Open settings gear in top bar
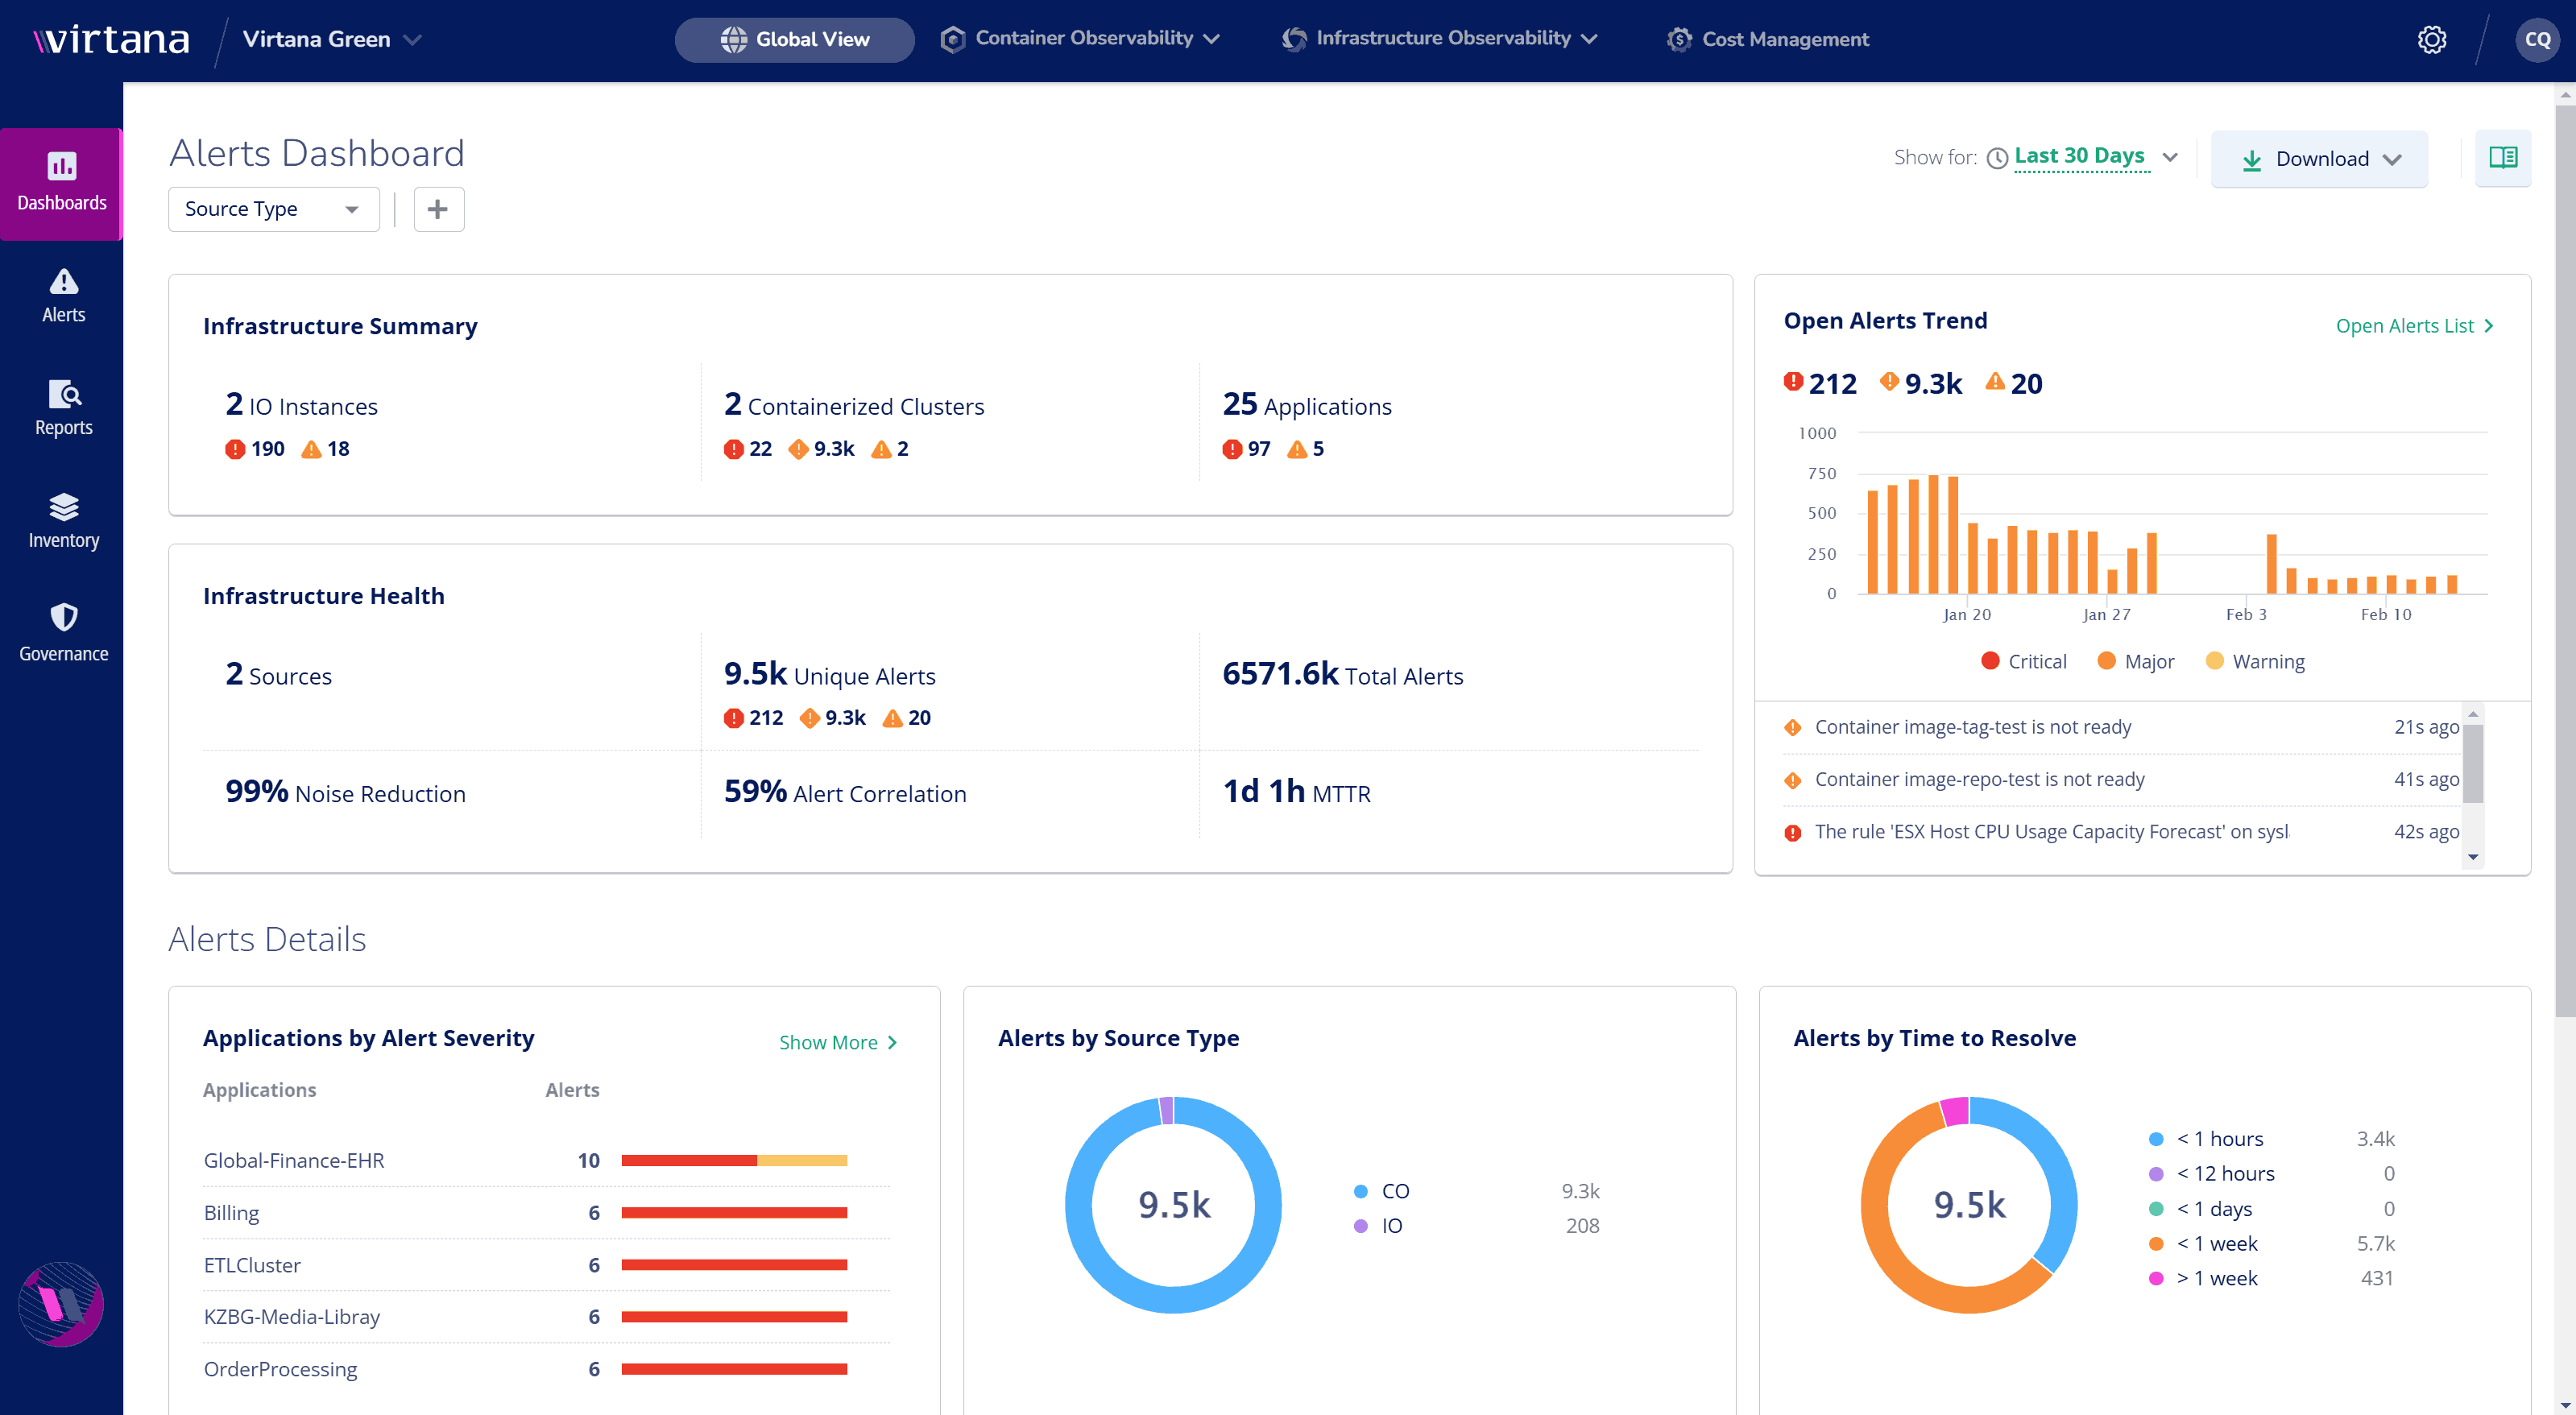Image resolution: width=2576 pixels, height=1415 pixels. [x=2432, y=39]
